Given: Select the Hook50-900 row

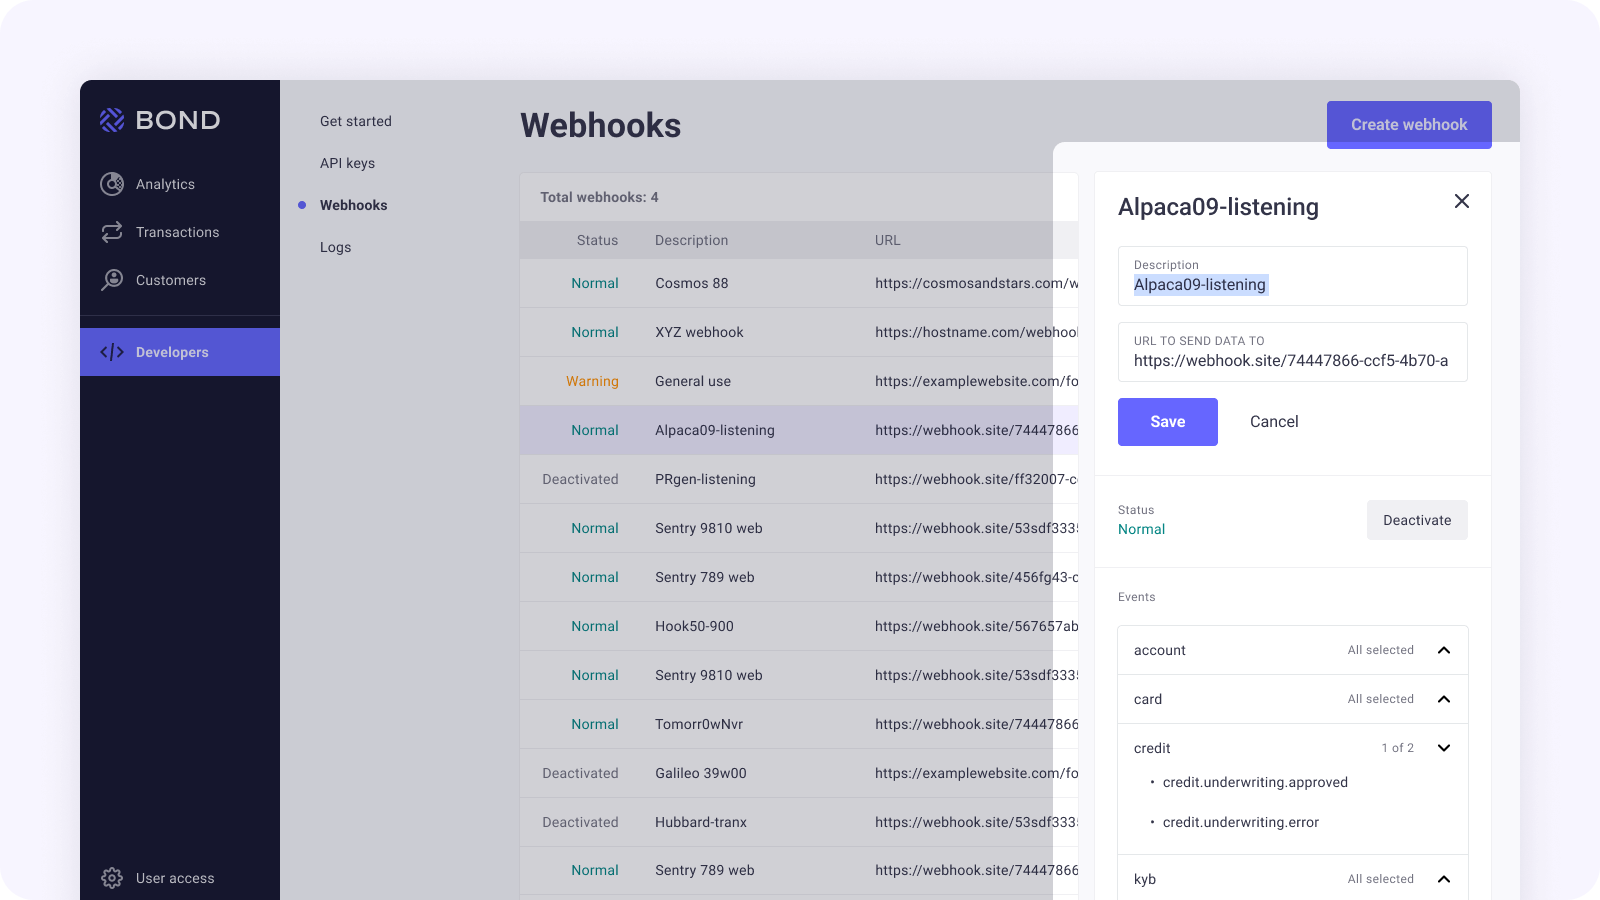Looking at the screenshot, I should [x=799, y=626].
